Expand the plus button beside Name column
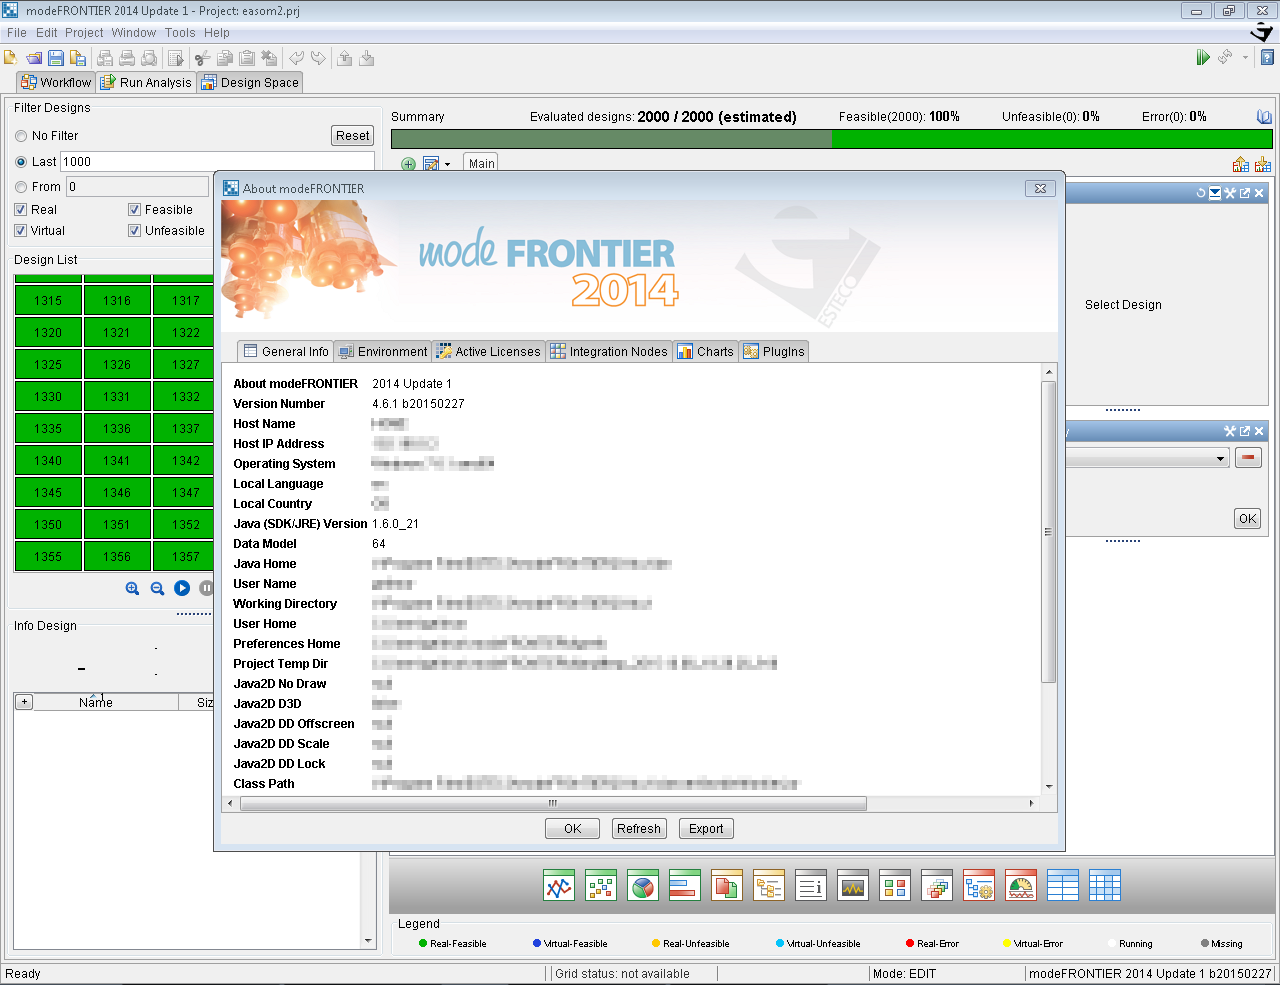 click(x=24, y=702)
